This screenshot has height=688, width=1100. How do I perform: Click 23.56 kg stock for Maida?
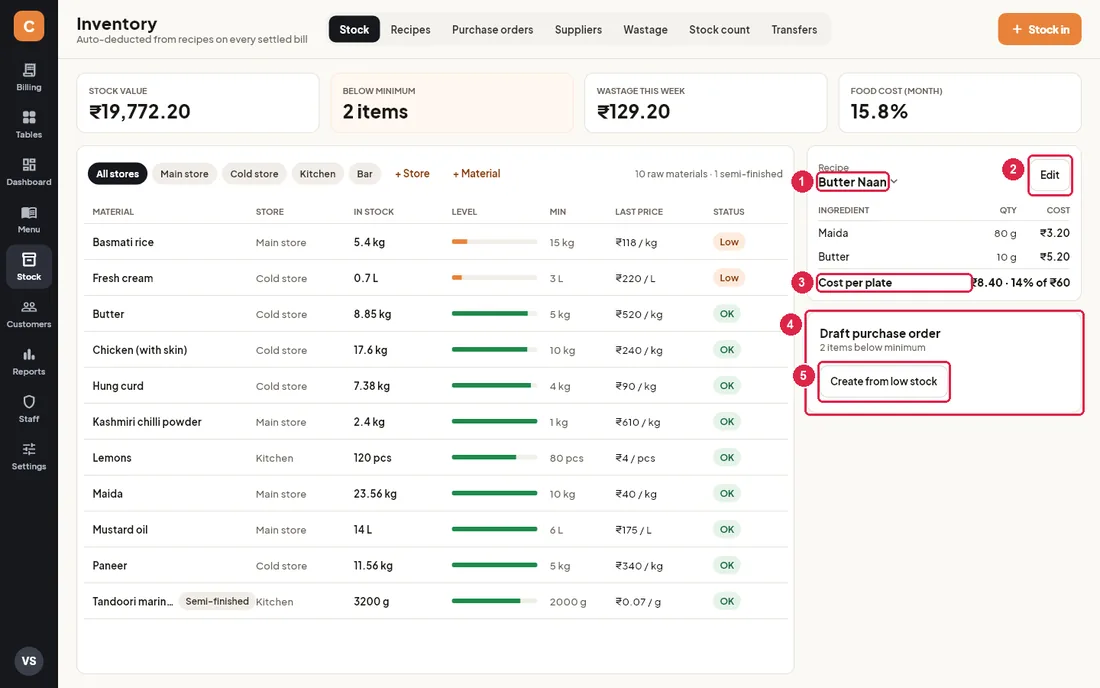pyautogui.click(x=375, y=494)
